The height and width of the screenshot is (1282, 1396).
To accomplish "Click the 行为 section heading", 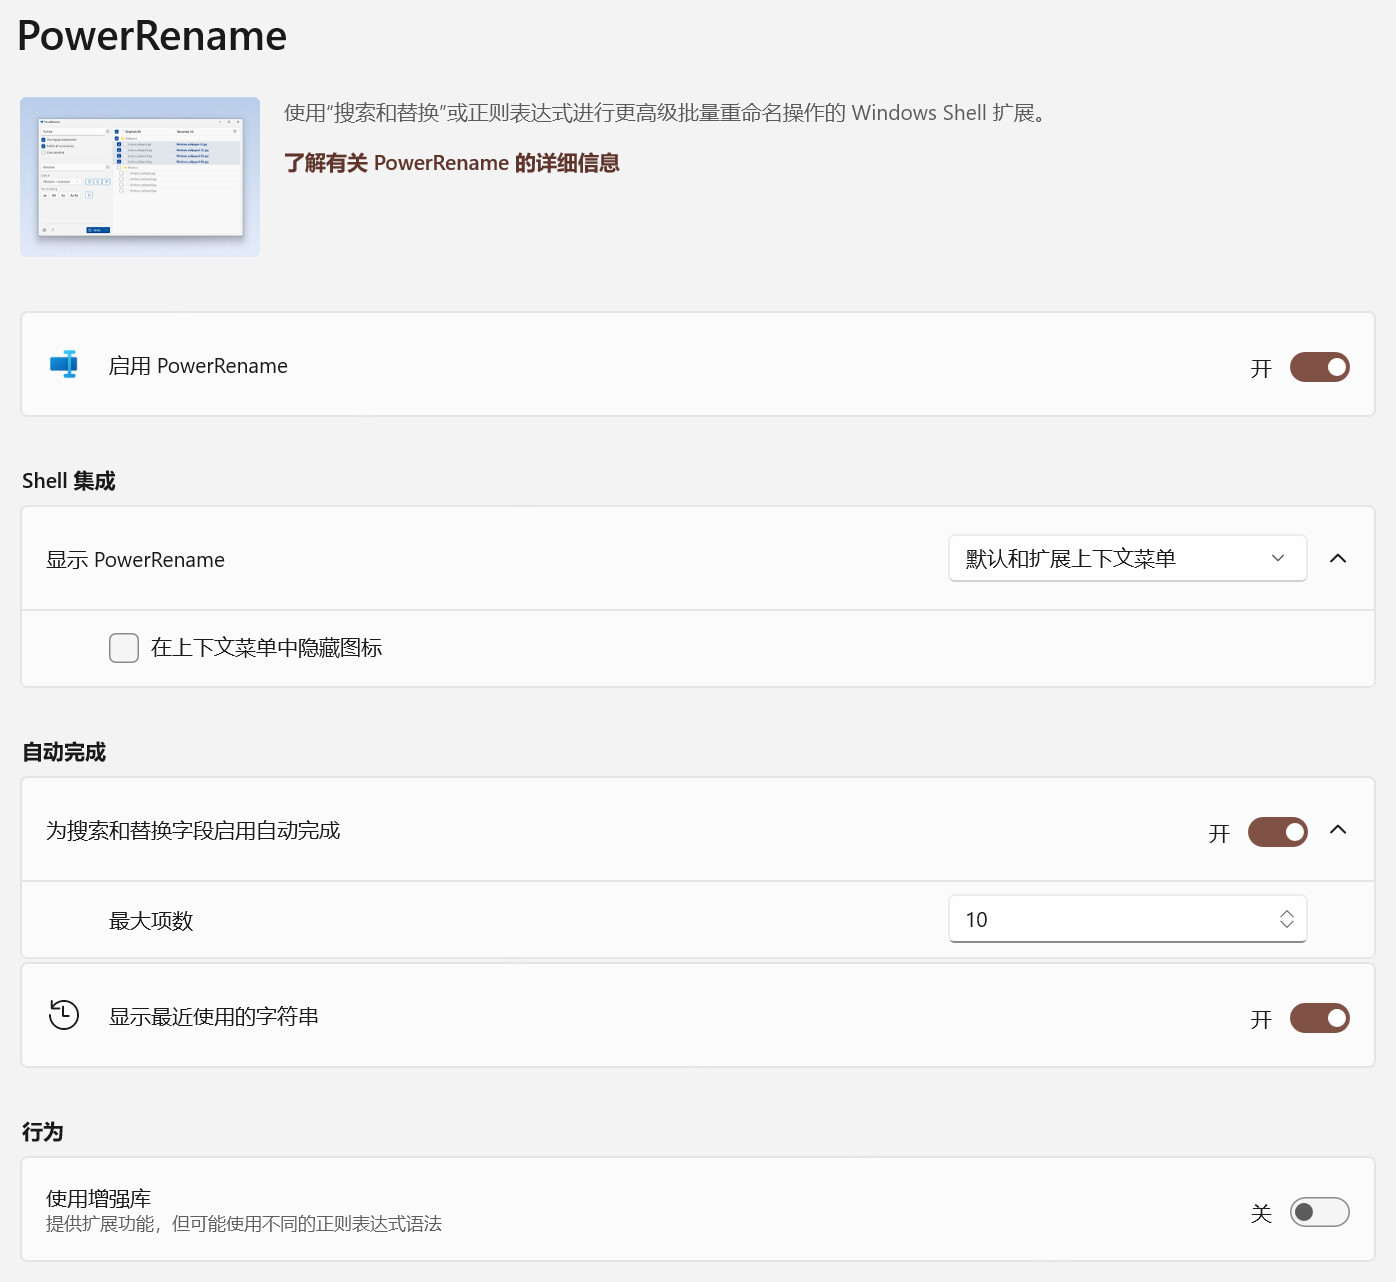I will click(x=43, y=1132).
